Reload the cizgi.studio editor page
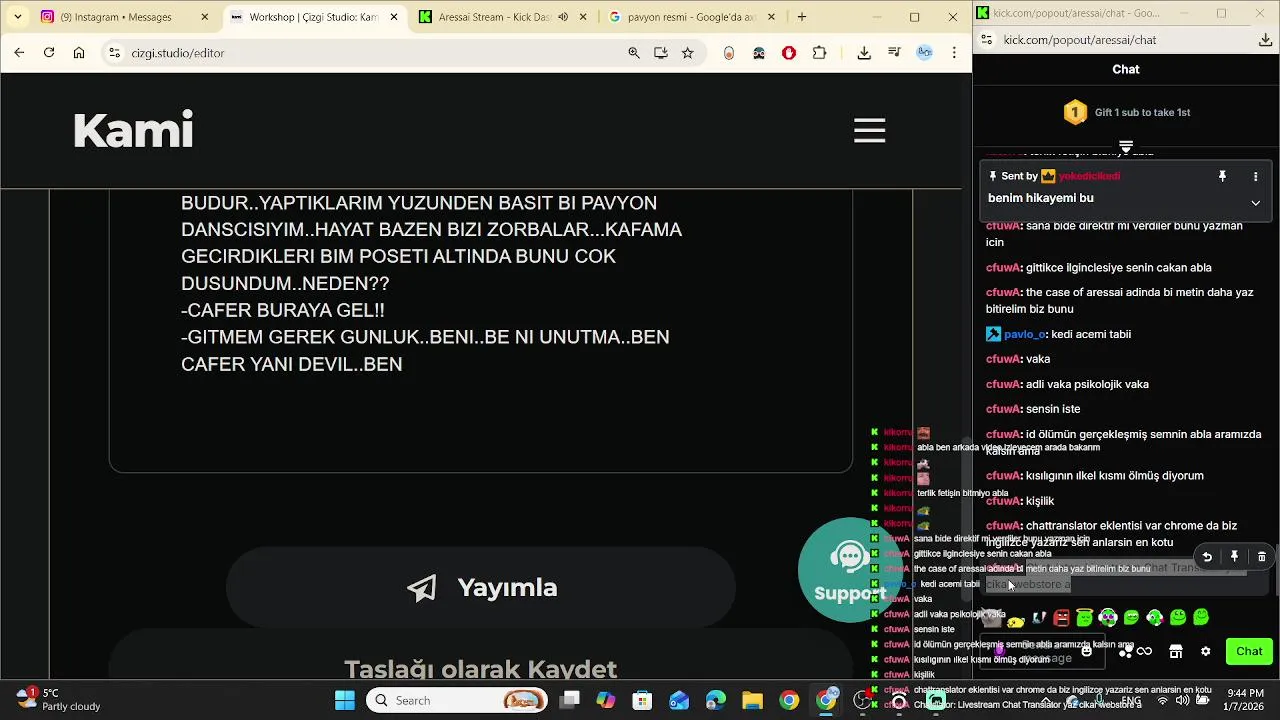Image resolution: width=1280 pixels, height=720 pixels. [49, 53]
